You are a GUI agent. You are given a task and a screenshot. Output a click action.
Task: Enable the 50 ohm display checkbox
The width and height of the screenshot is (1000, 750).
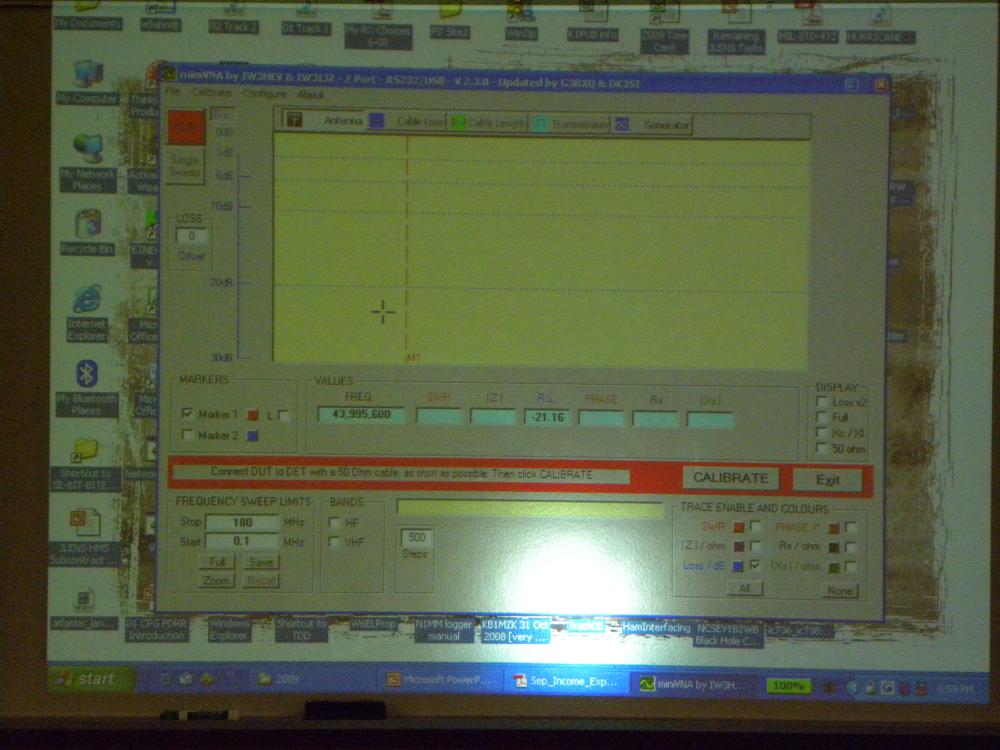pyautogui.click(x=822, y=448)
